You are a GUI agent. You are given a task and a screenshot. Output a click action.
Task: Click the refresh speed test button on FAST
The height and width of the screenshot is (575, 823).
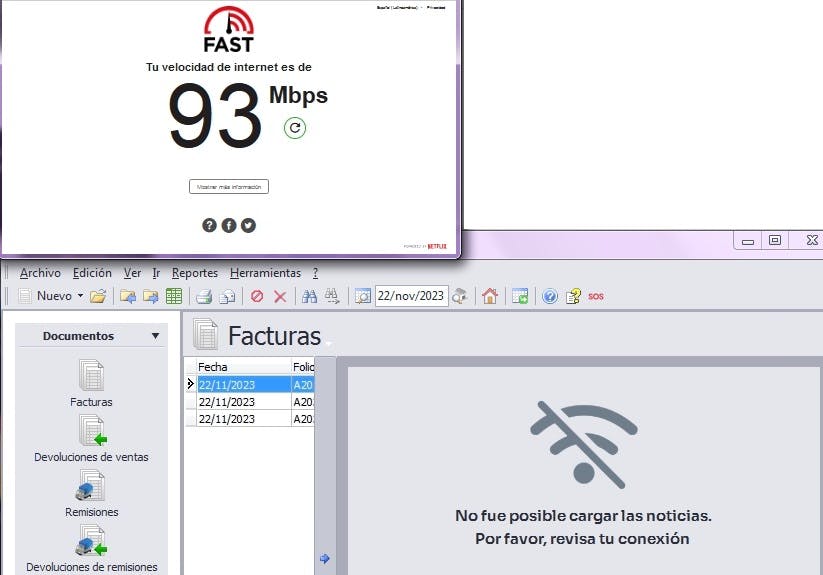point(295,127)
